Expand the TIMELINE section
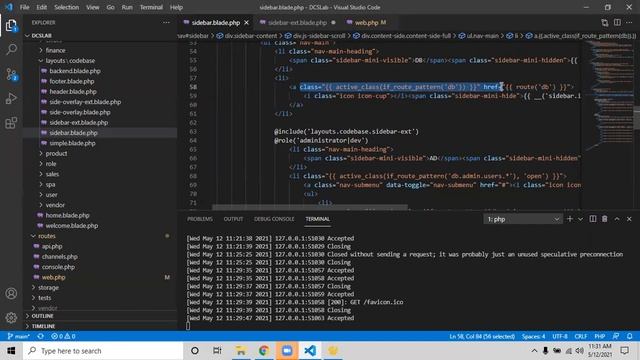 43,326
